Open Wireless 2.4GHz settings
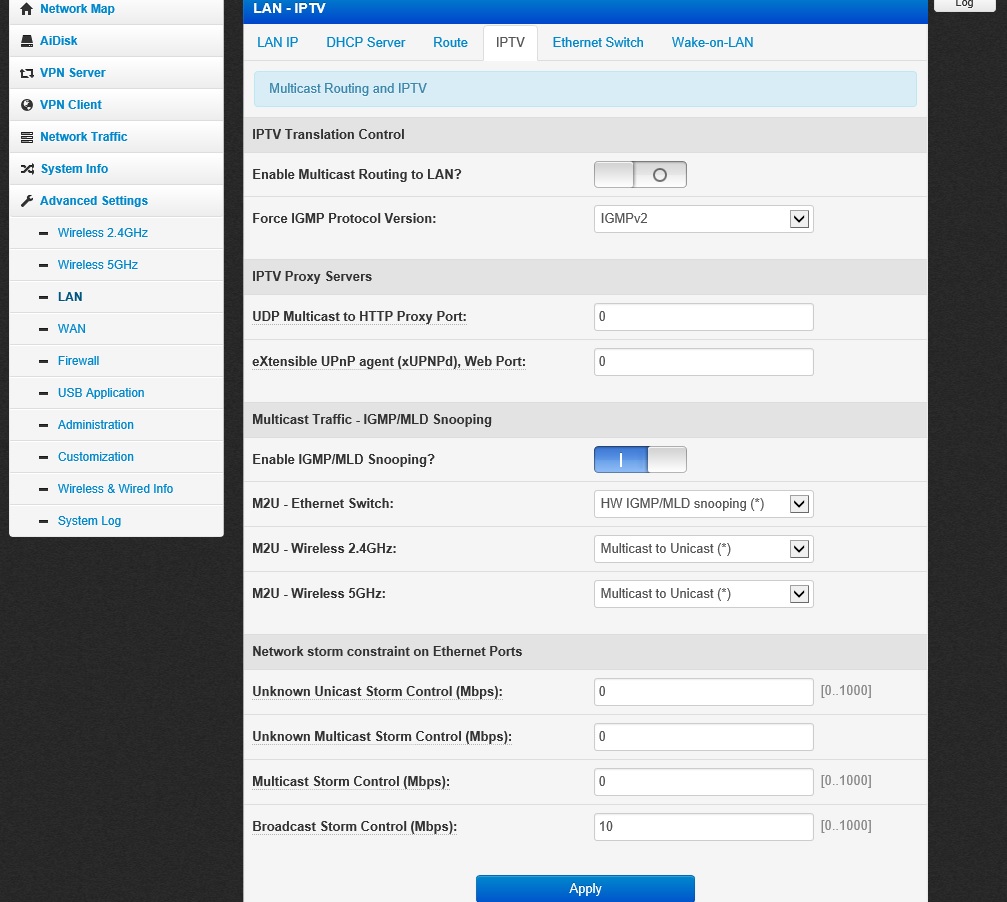The height and width of the screenshot is (902, 1007). (103, 233)
